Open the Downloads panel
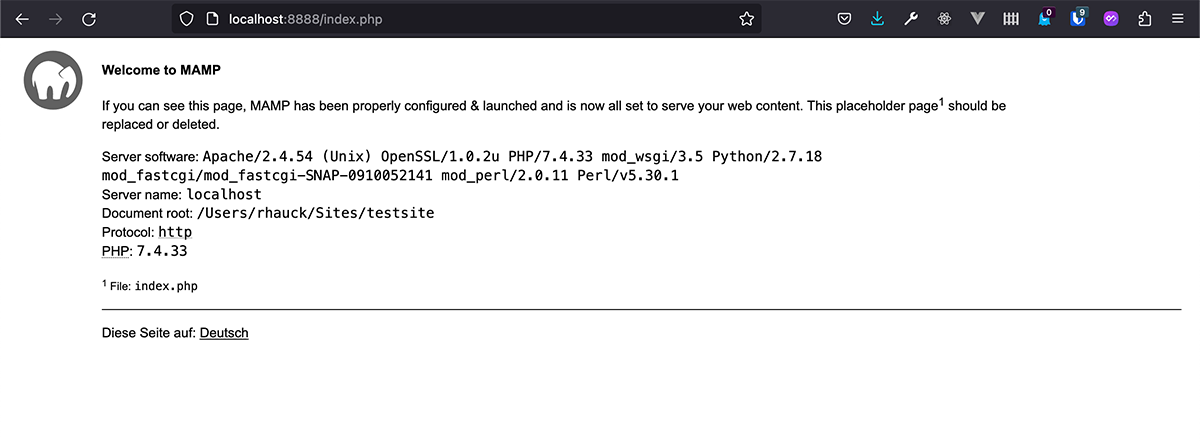This screenshot has height=443, width=1200. coord(877,18)
